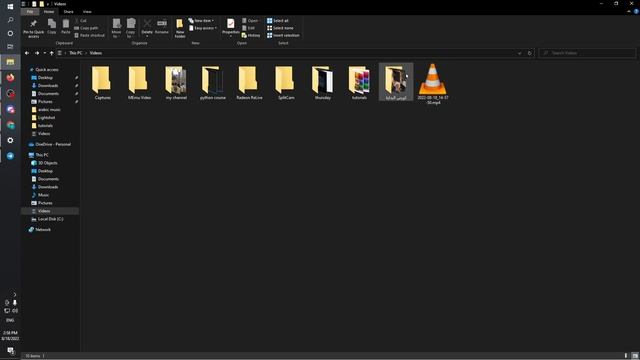Viewport: 640px width, 360px height.
Task: Select the thursday folder
Action: 322,82
